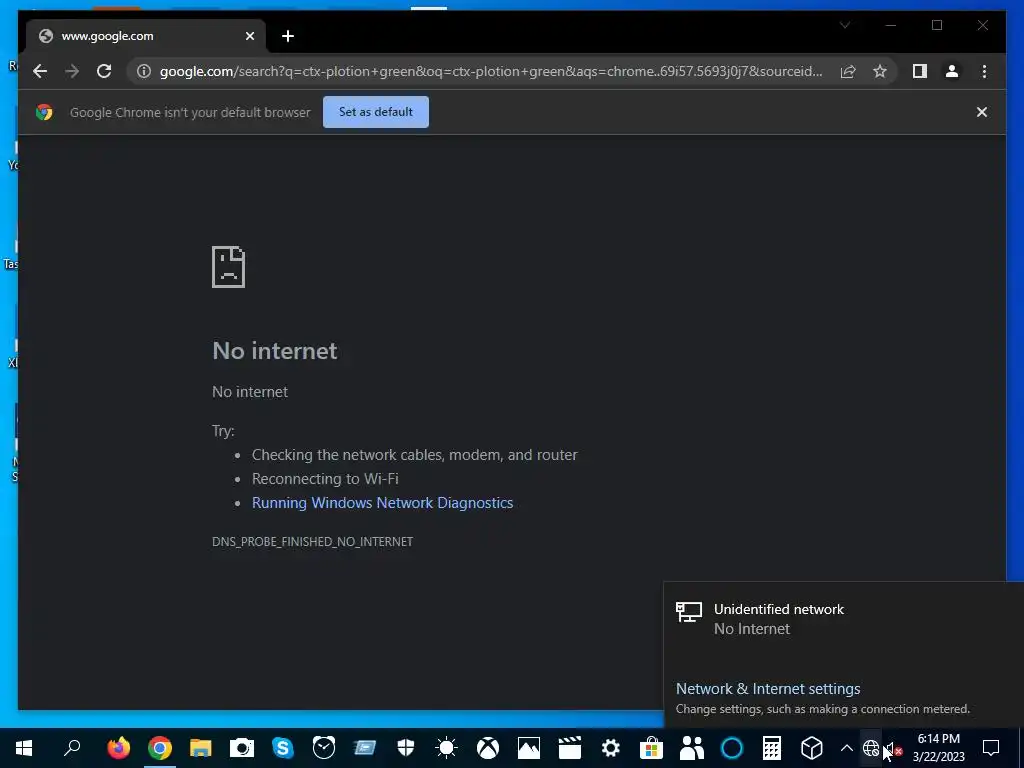Open 3D Viewer cube icon

(812, 748)
